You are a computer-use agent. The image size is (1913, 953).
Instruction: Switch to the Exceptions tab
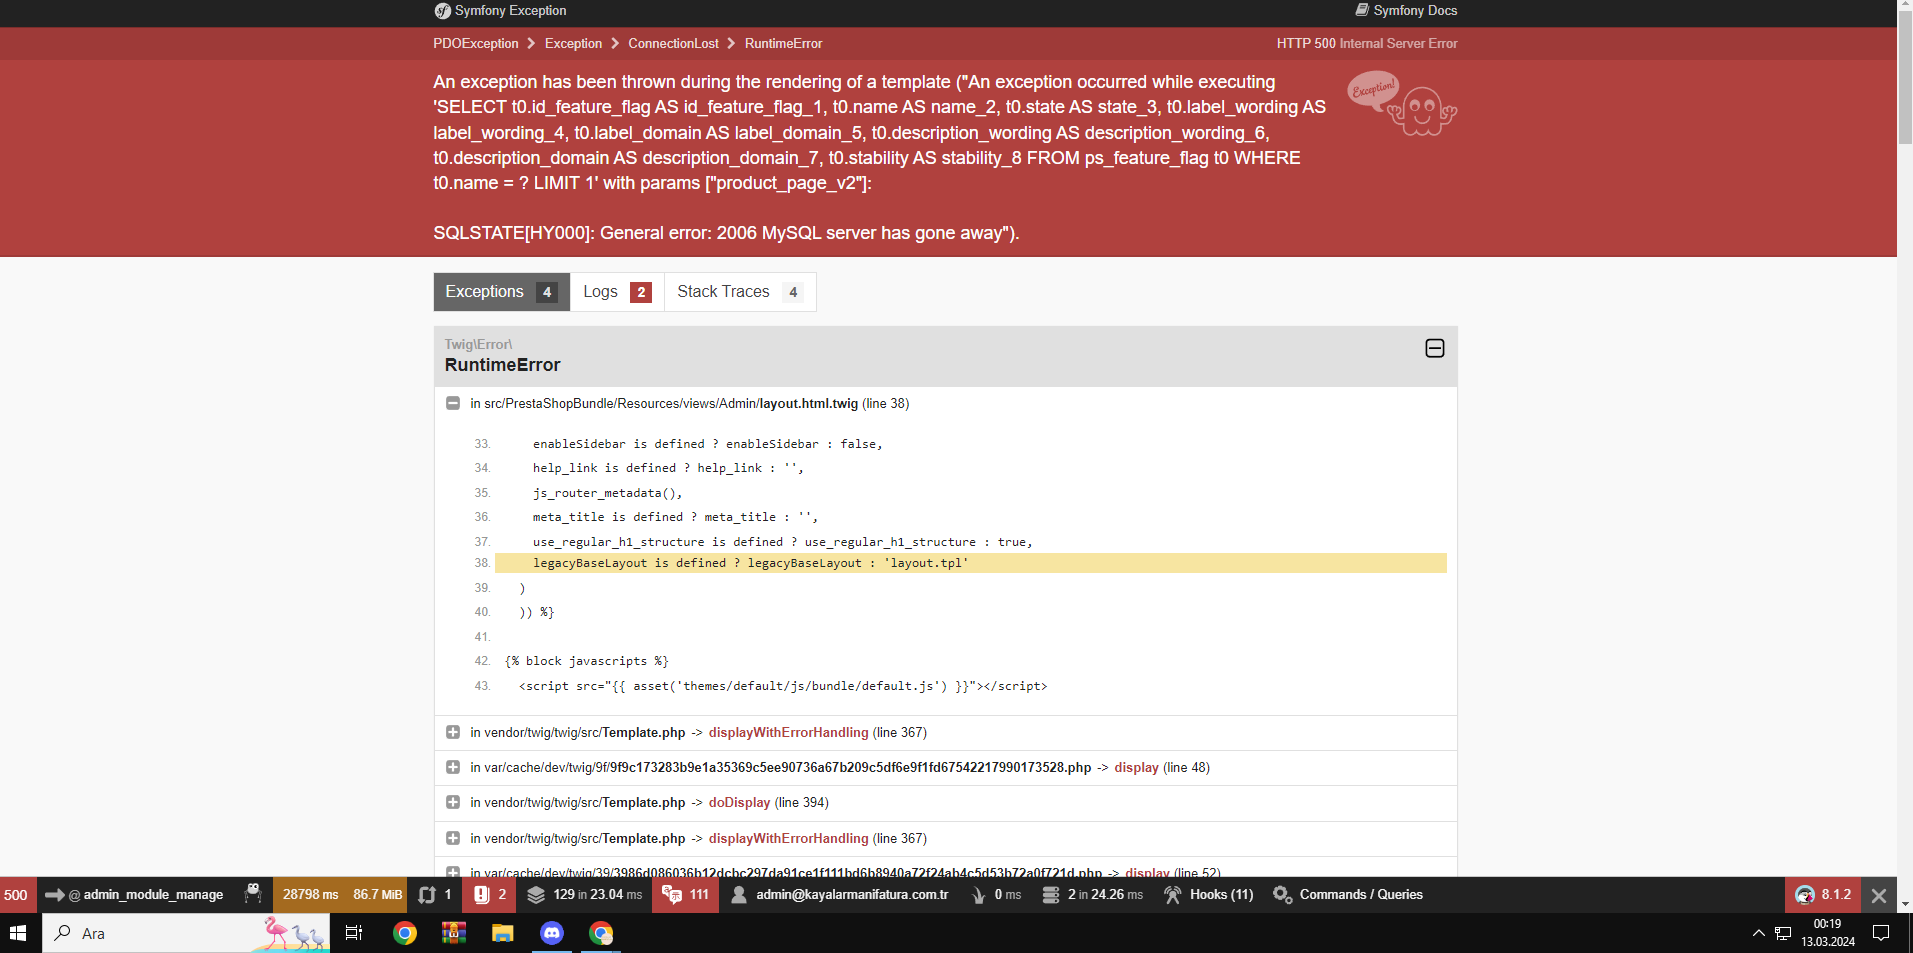pos(501,292)
